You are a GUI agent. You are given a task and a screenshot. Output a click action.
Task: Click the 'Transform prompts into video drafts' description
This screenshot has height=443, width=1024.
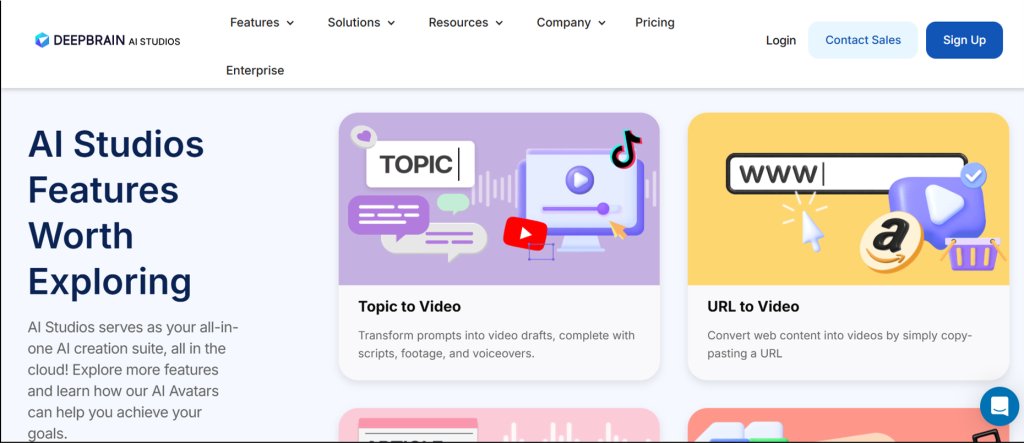[496, 344]
